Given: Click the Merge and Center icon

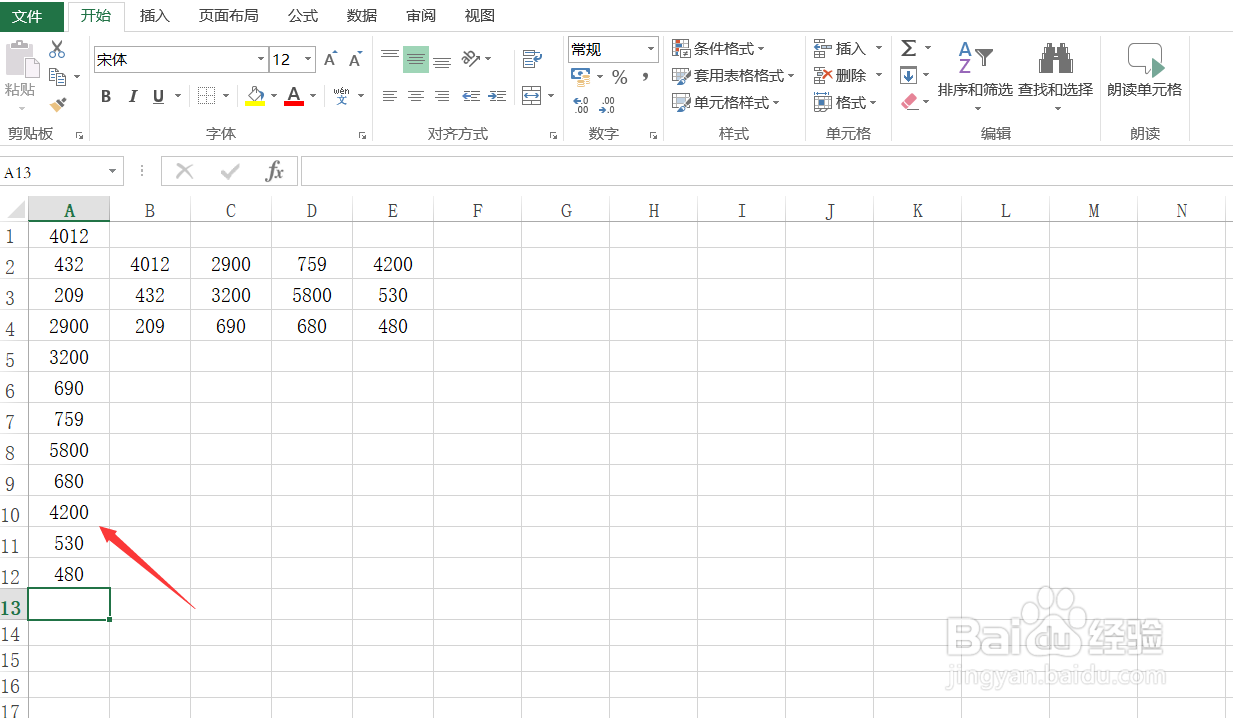Looking at the screenshot, I should point(531,96).
